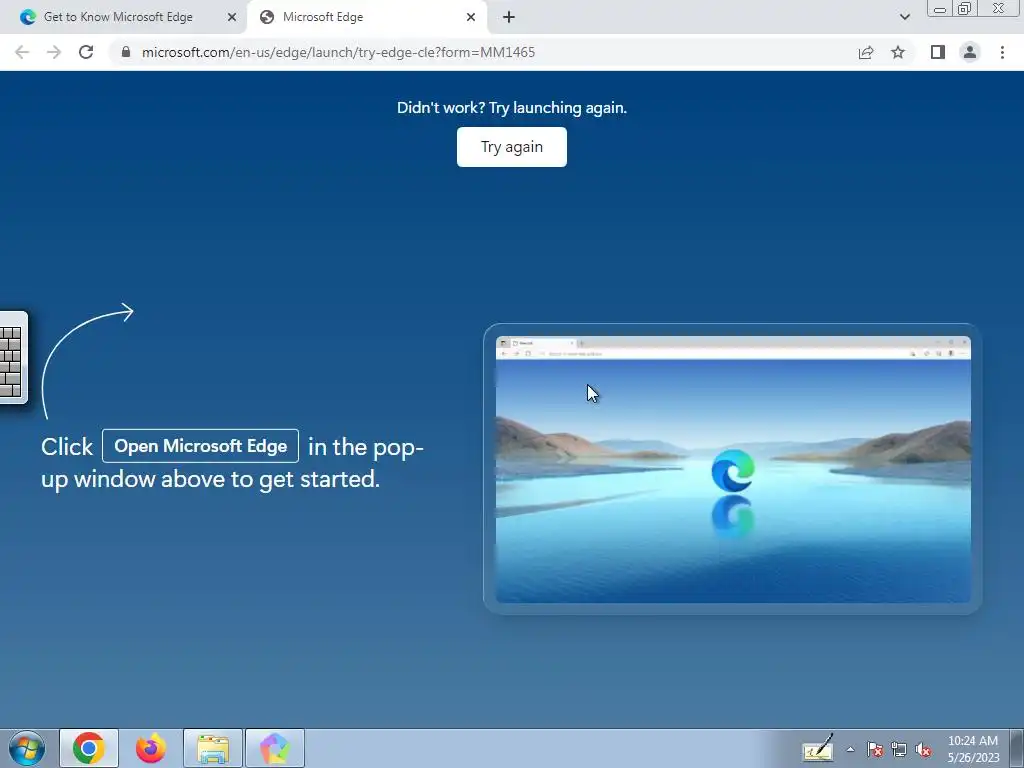Image resolution: width=1024 pixels, height=768 pixels.
Task: Click the Show desktop strip
Action: coord(1017,748)
